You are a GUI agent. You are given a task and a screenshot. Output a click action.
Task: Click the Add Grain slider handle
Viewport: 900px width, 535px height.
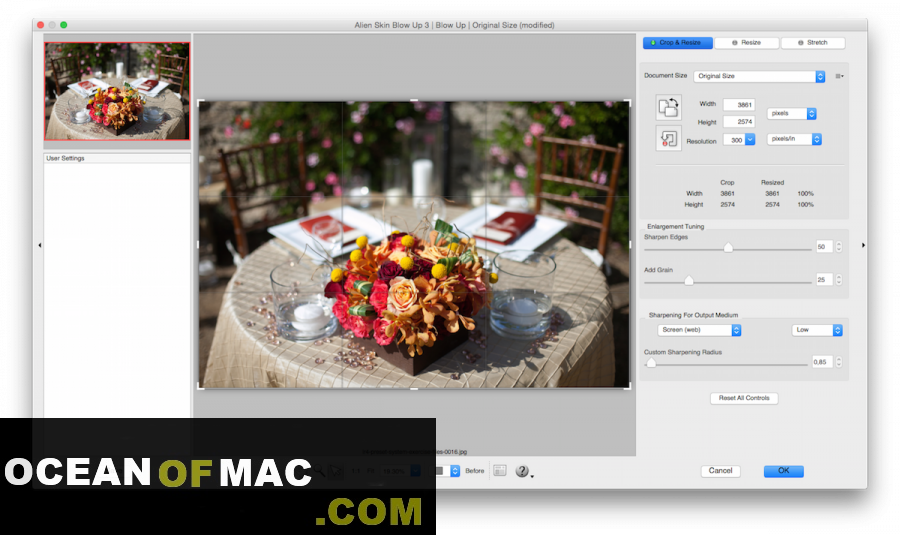point(689,280)
